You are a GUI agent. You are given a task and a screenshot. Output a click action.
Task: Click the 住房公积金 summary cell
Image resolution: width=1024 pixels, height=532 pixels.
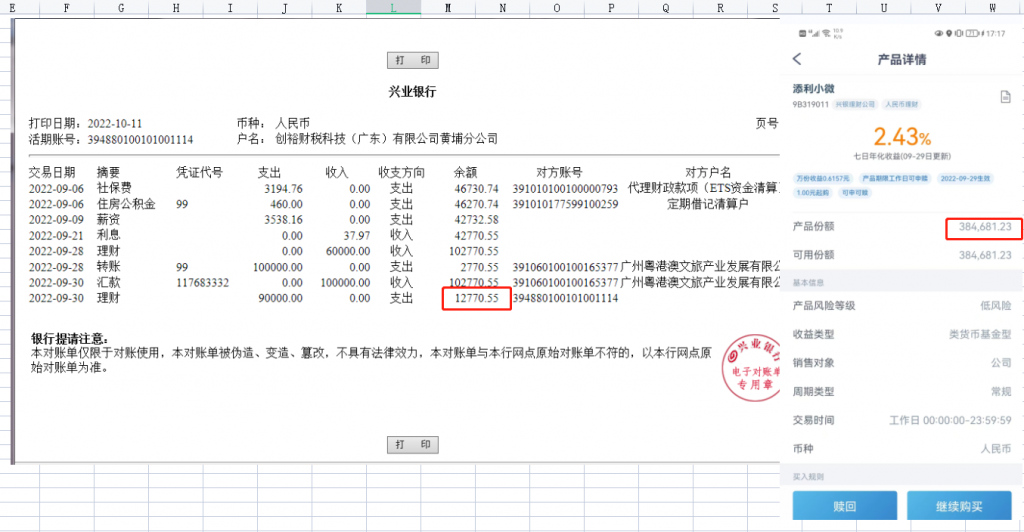click(126, 204)
